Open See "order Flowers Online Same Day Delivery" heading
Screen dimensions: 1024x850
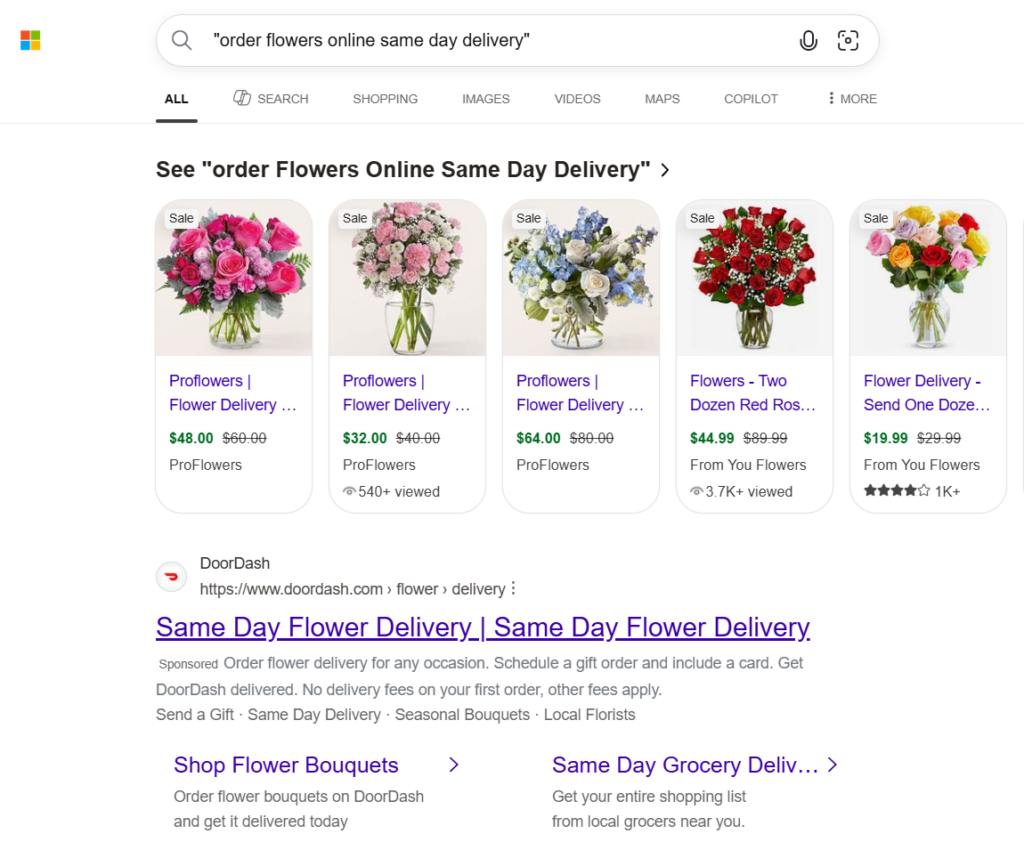[403, 170]
